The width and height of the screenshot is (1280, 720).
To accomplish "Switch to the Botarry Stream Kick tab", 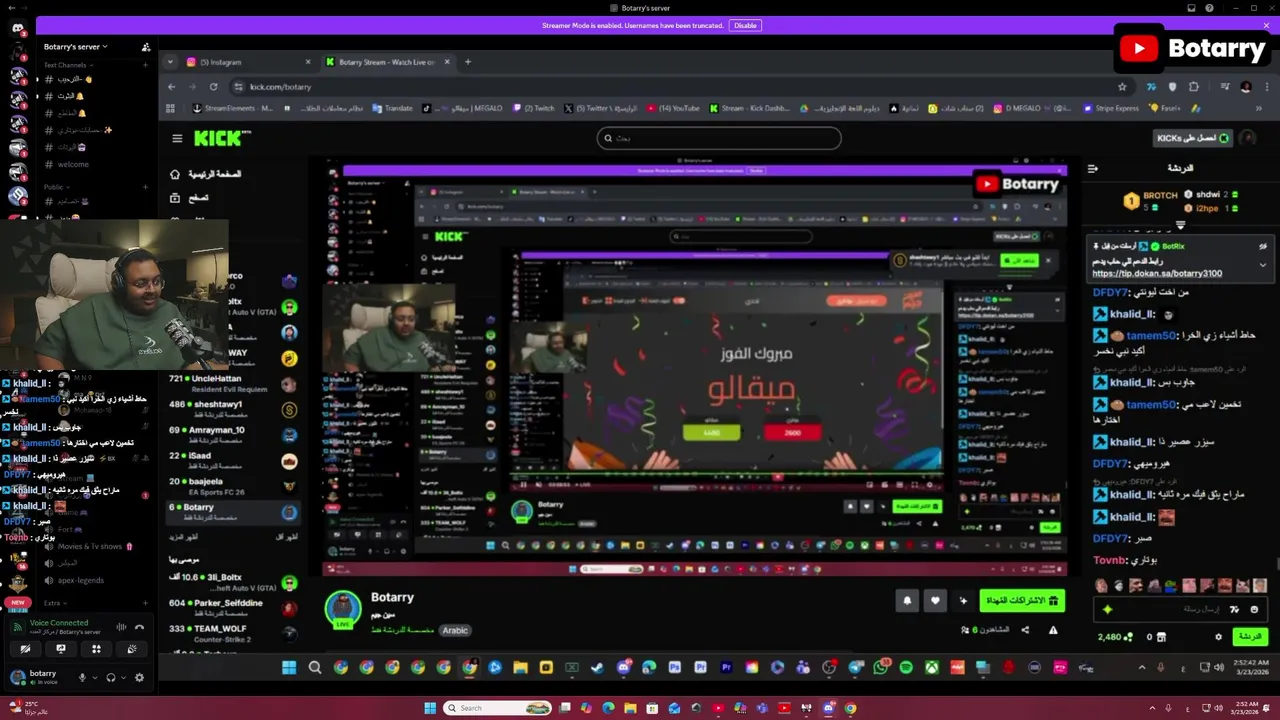I will coord(388,62).
